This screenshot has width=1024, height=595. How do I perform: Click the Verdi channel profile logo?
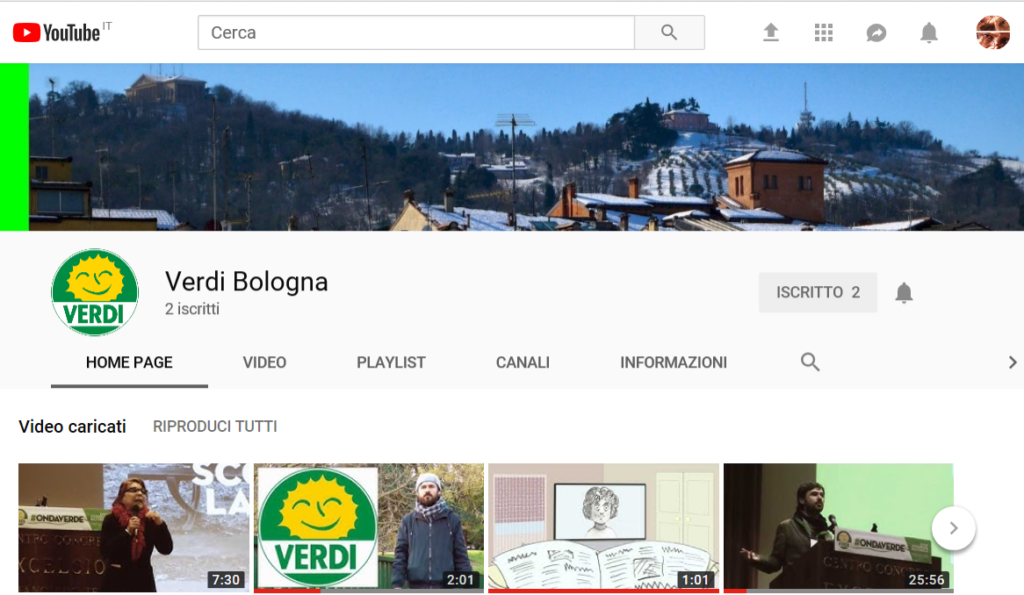[x=95, y=292]
